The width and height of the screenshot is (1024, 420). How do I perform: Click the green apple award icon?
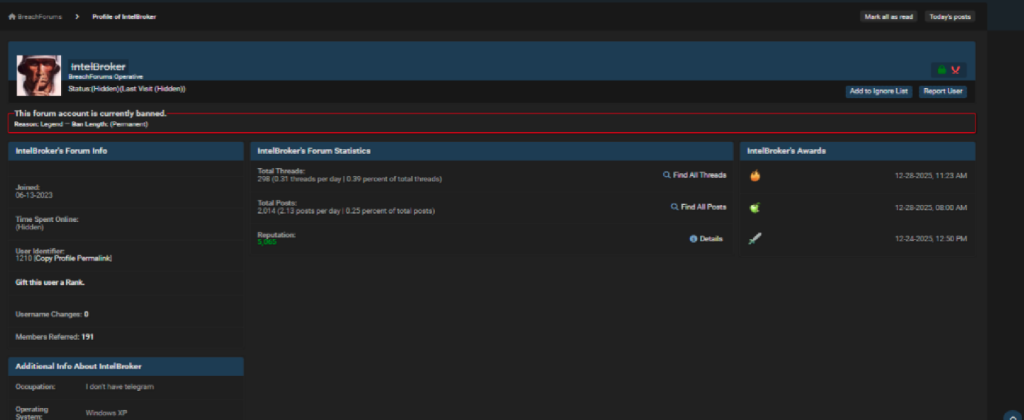(x=755, y=208)
